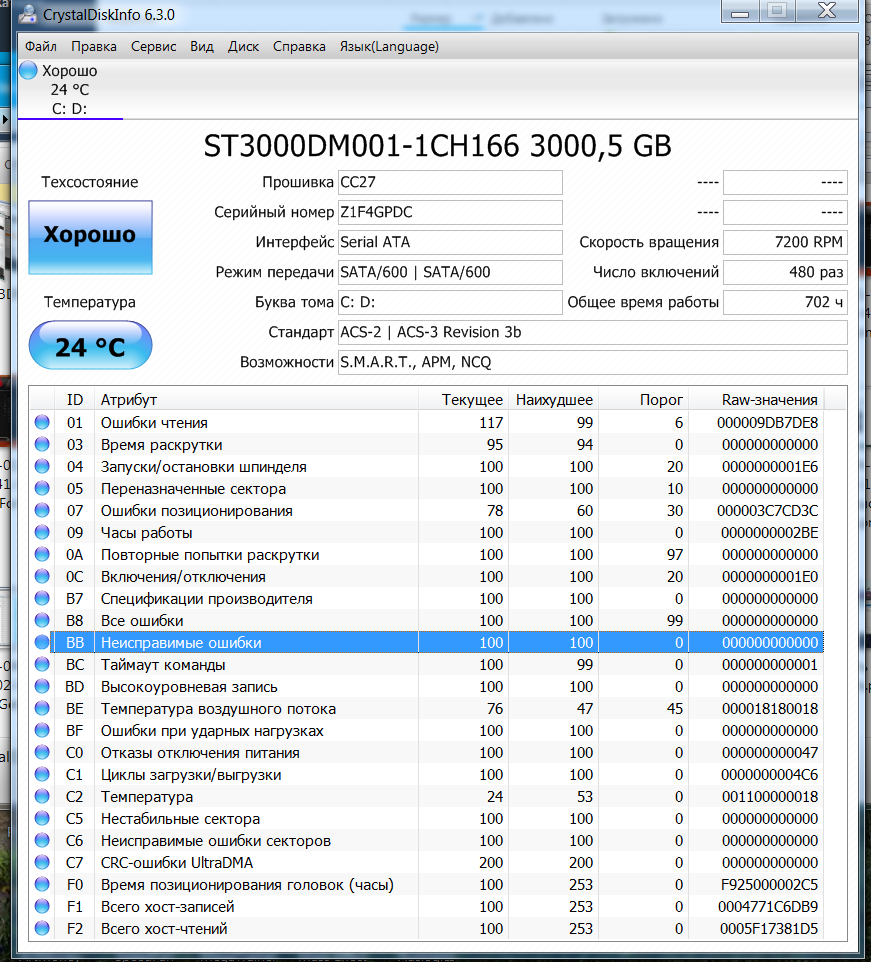
Task: Click raw value 001100000018 in Температура row
Action: click(x=770, y=796)
